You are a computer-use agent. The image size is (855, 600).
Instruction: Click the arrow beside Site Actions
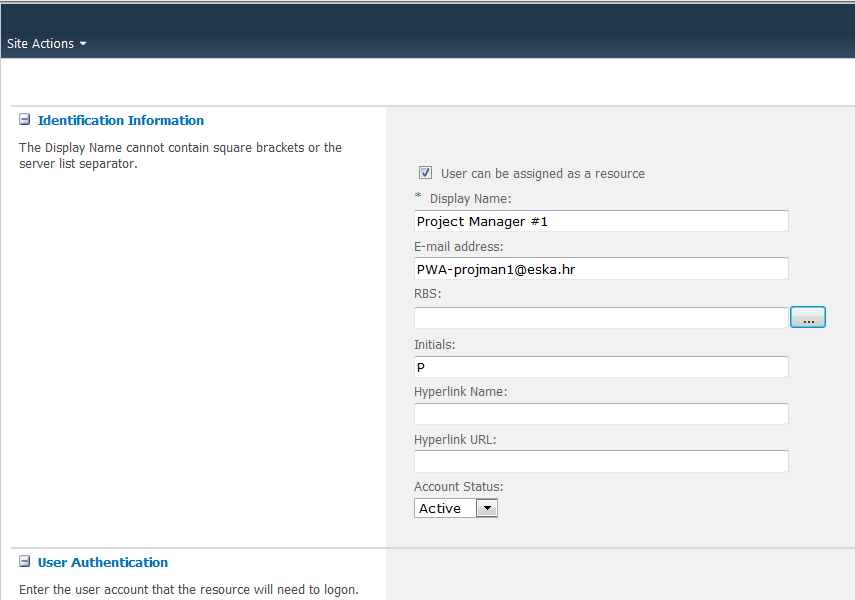(x=83, y=44)
